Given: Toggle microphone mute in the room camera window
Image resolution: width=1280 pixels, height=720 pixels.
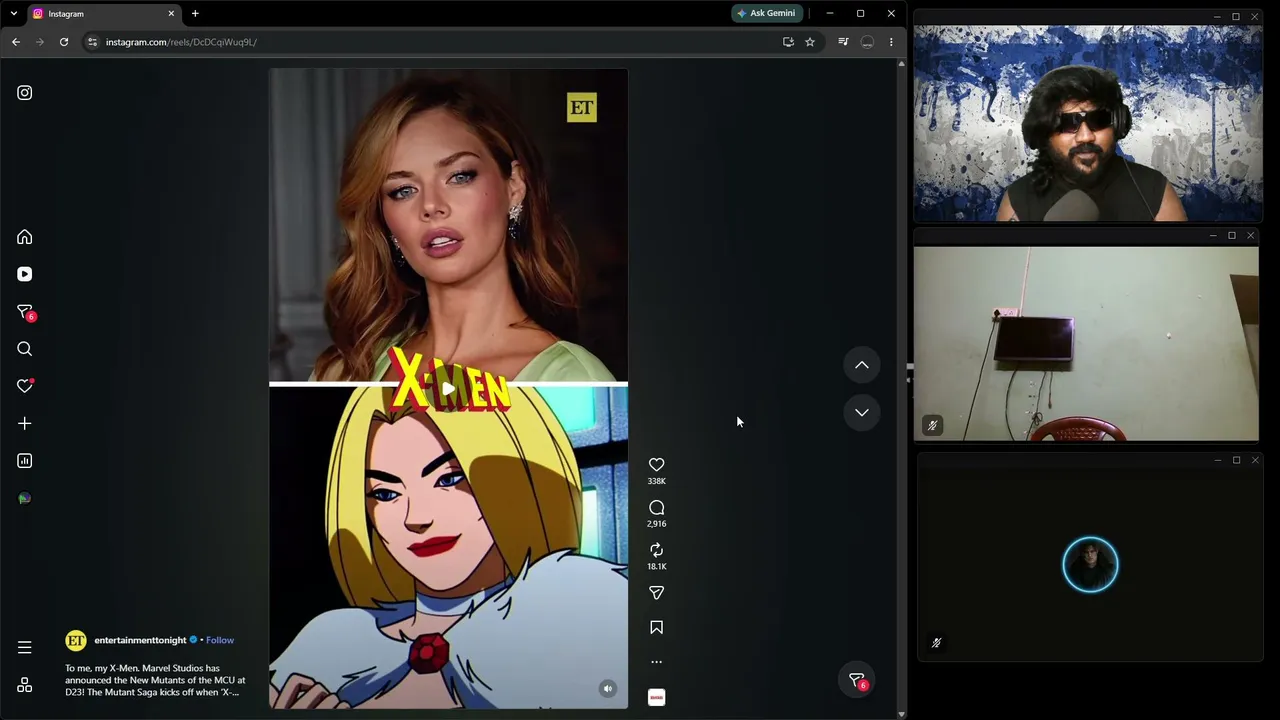Looking at the screenshot, I should [932, 426].
